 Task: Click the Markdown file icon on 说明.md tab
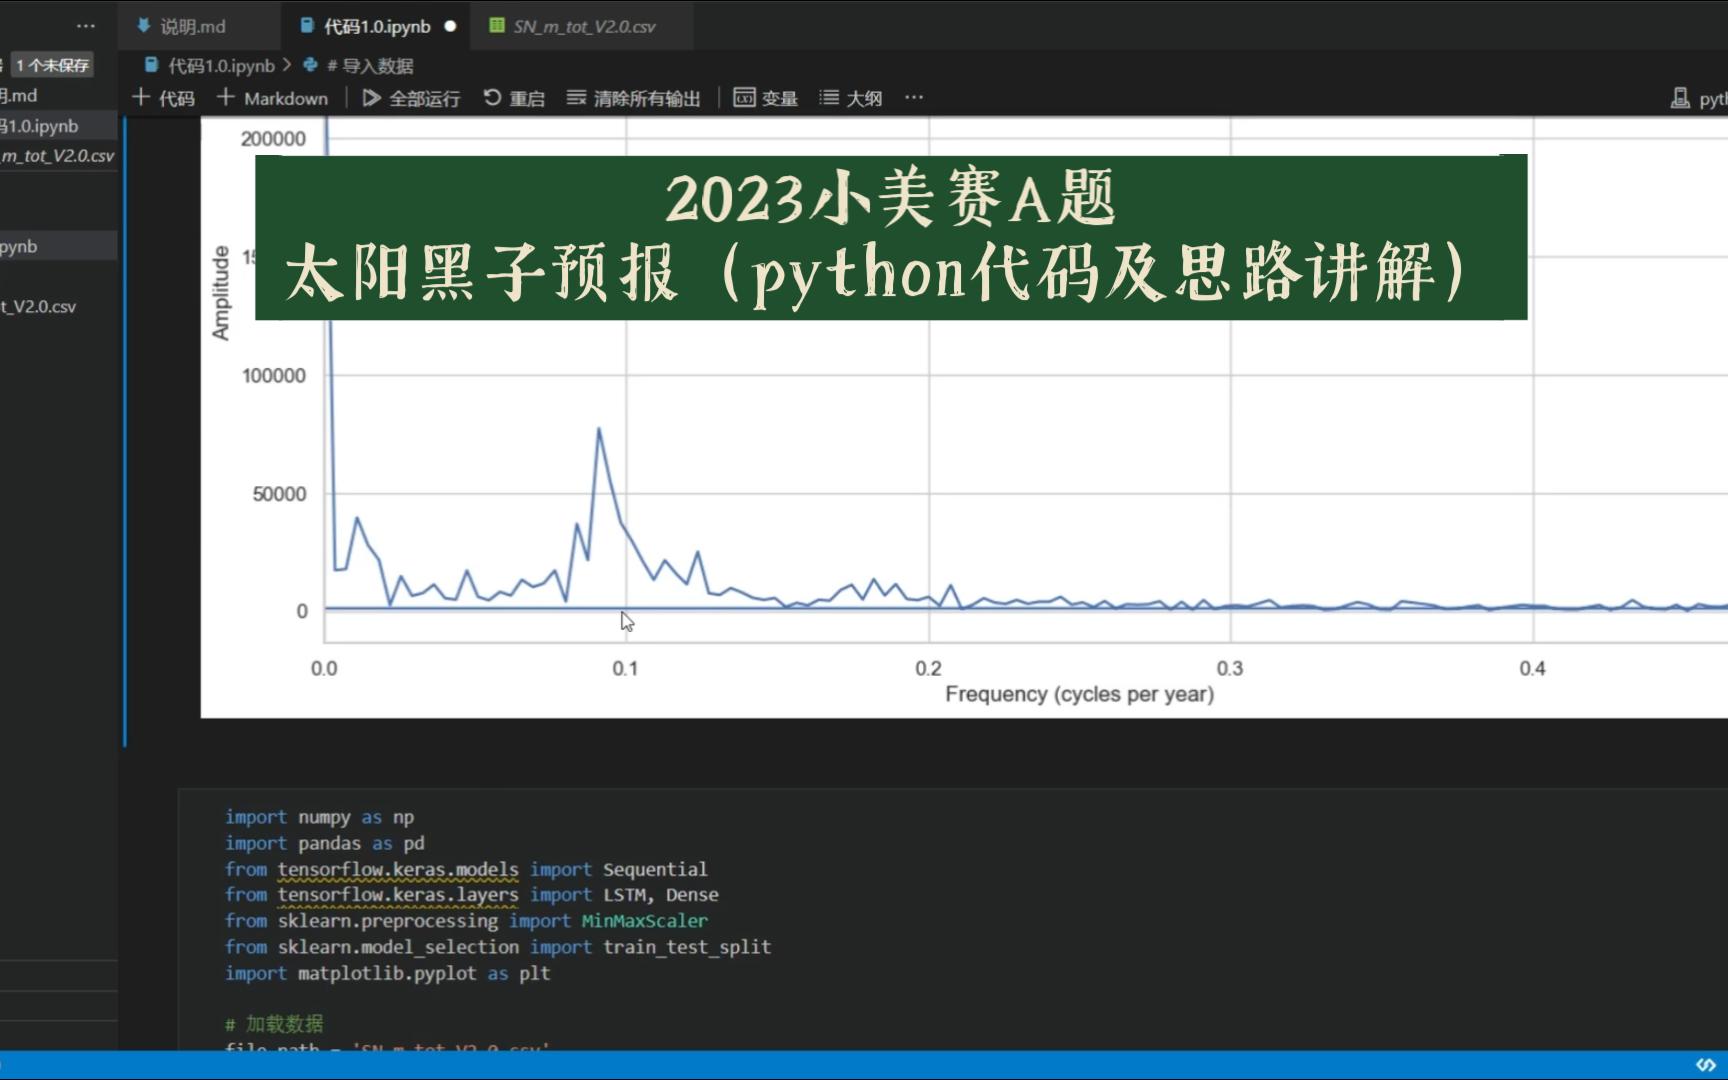point(144,26)
